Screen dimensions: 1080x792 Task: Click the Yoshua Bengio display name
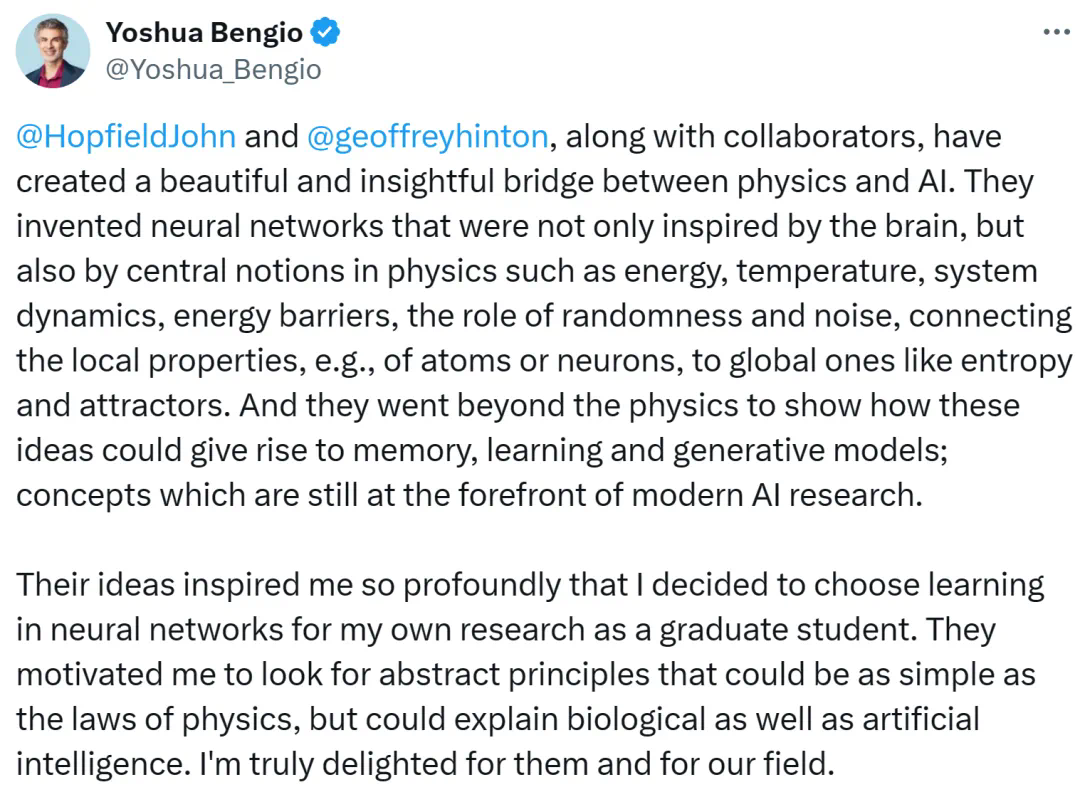204,33
